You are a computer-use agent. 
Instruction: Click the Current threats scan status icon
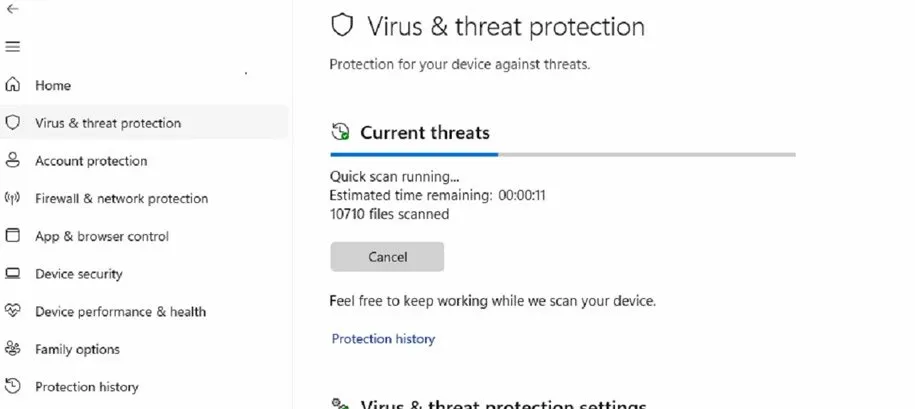point(341,132)
